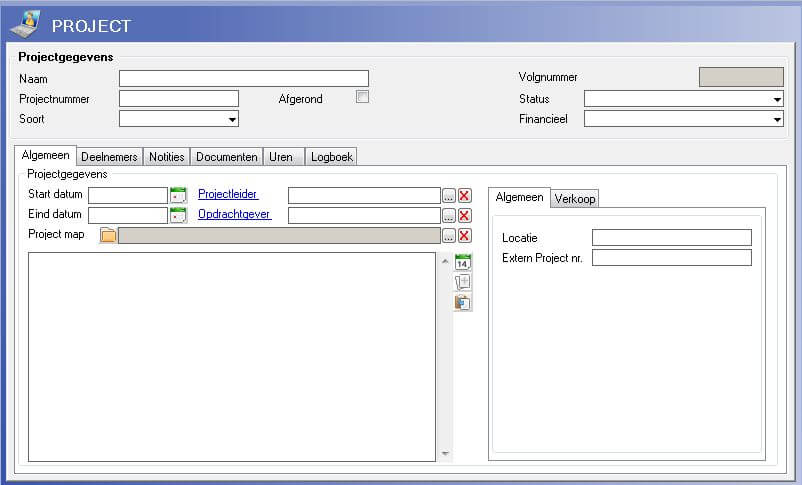Click the Volgnummer field
802x485 pixels.
tap(741, 77)
